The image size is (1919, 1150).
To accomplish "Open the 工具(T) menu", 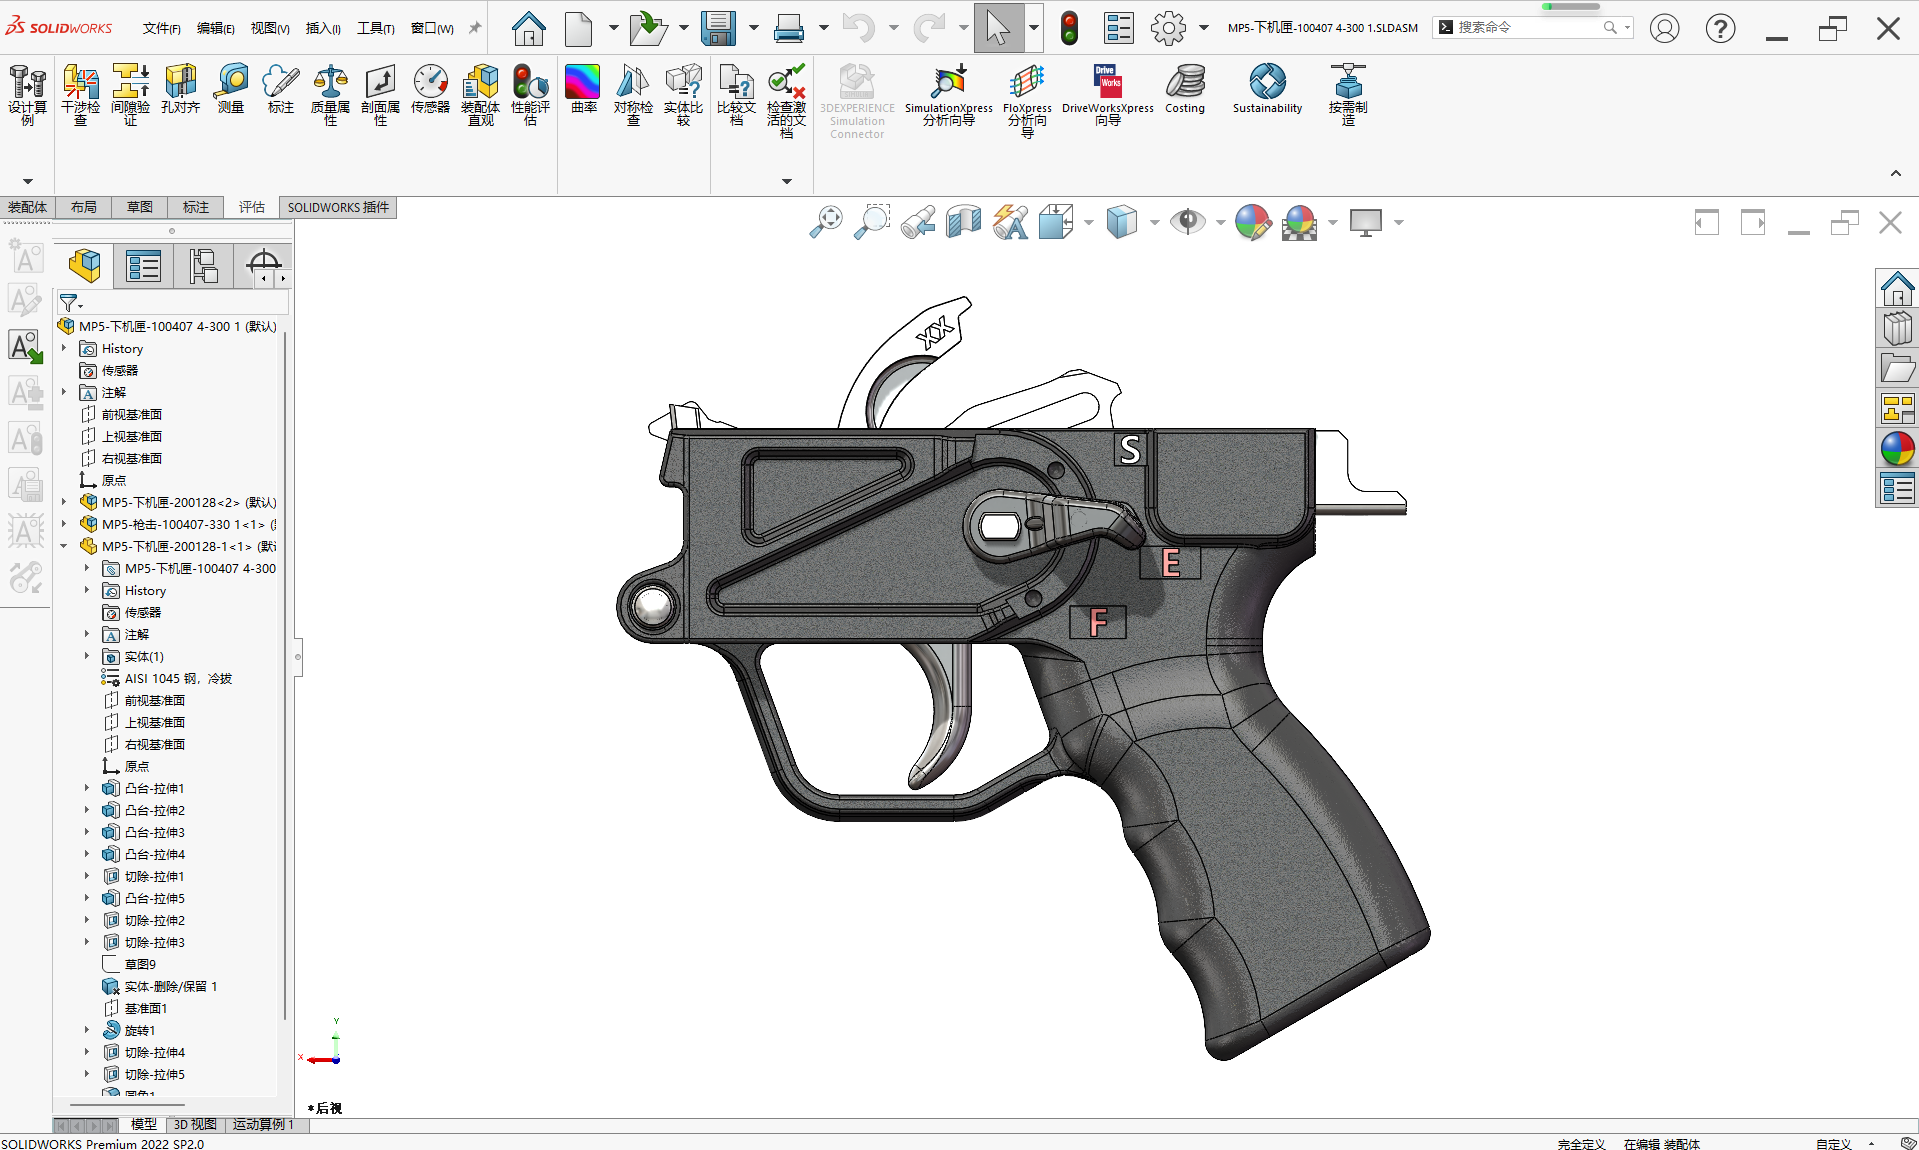I will point(376,28).
